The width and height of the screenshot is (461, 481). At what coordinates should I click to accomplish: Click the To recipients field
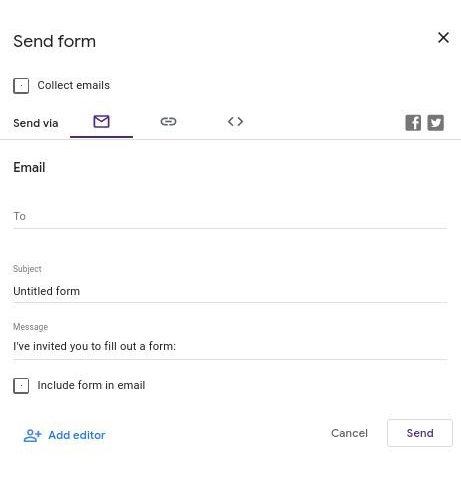coord(230,217)
